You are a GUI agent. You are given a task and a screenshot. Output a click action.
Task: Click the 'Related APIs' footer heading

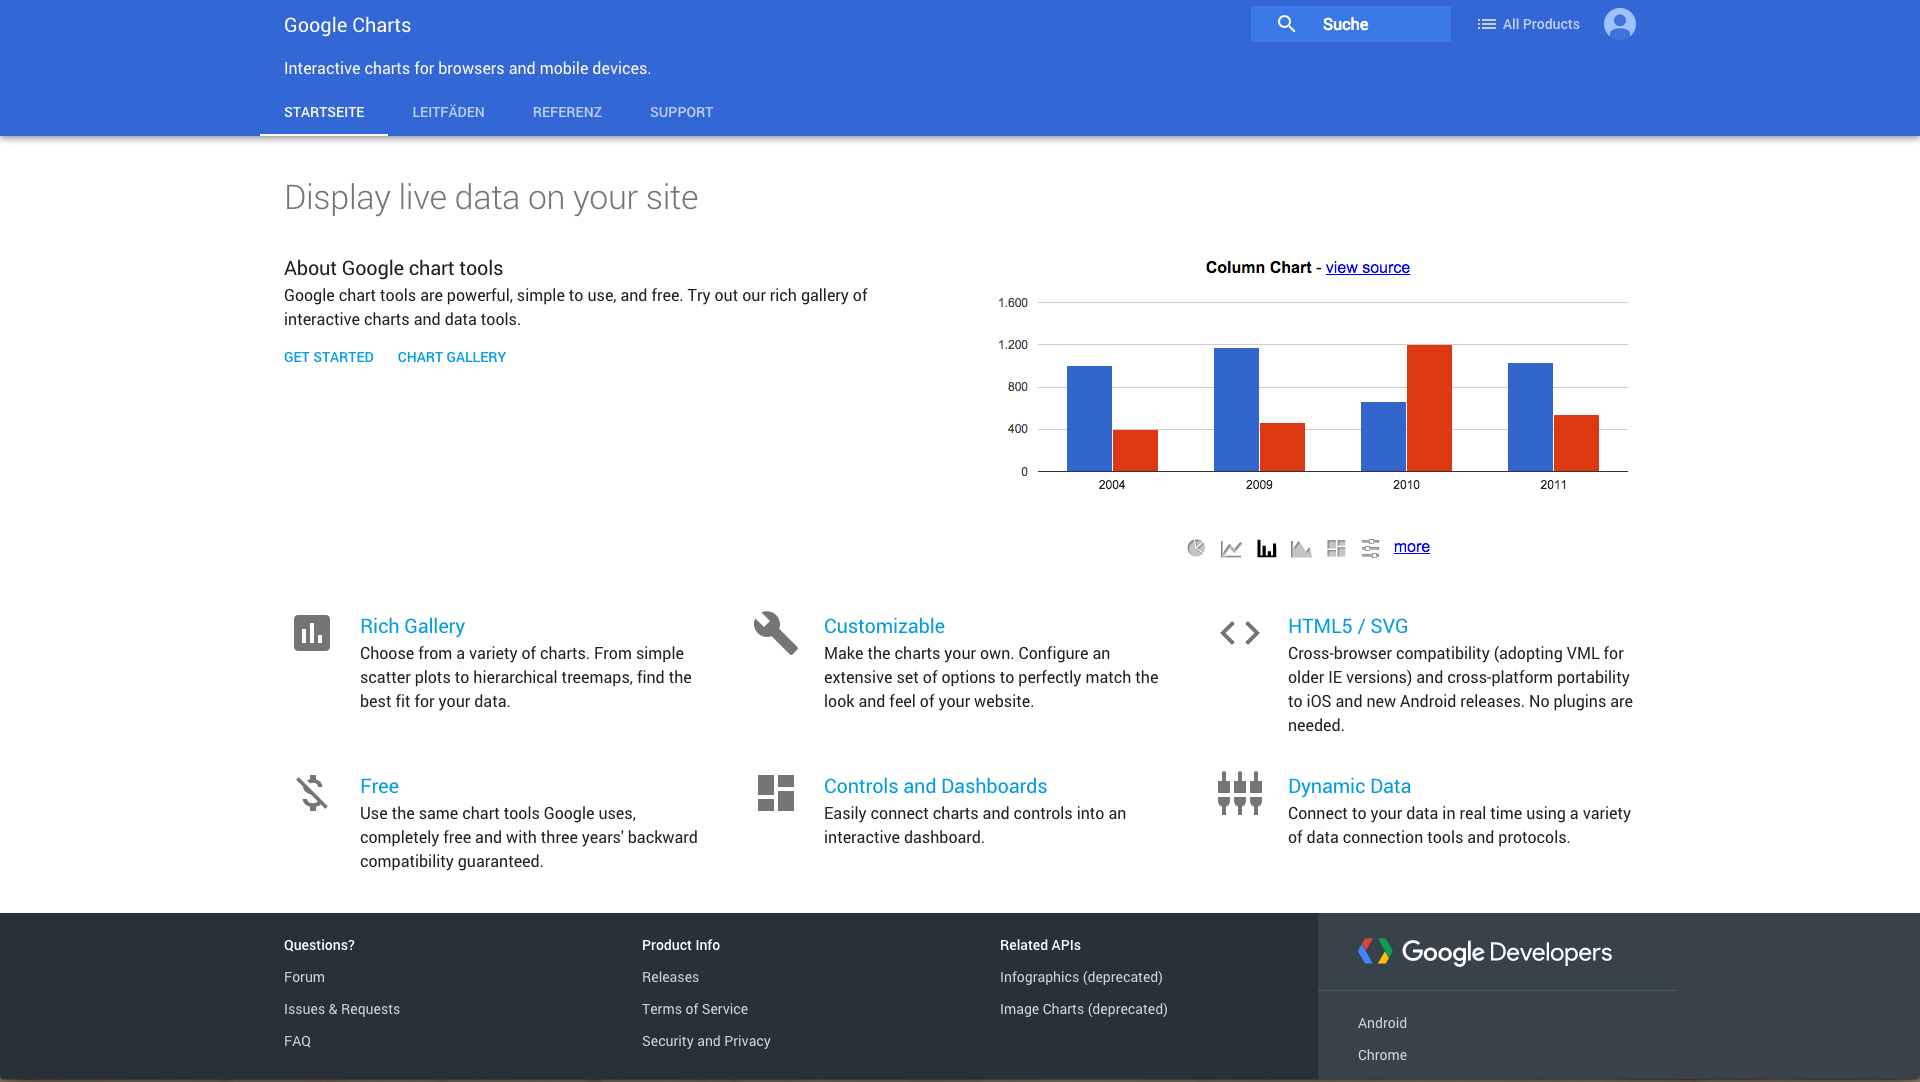pos(1040,945)
